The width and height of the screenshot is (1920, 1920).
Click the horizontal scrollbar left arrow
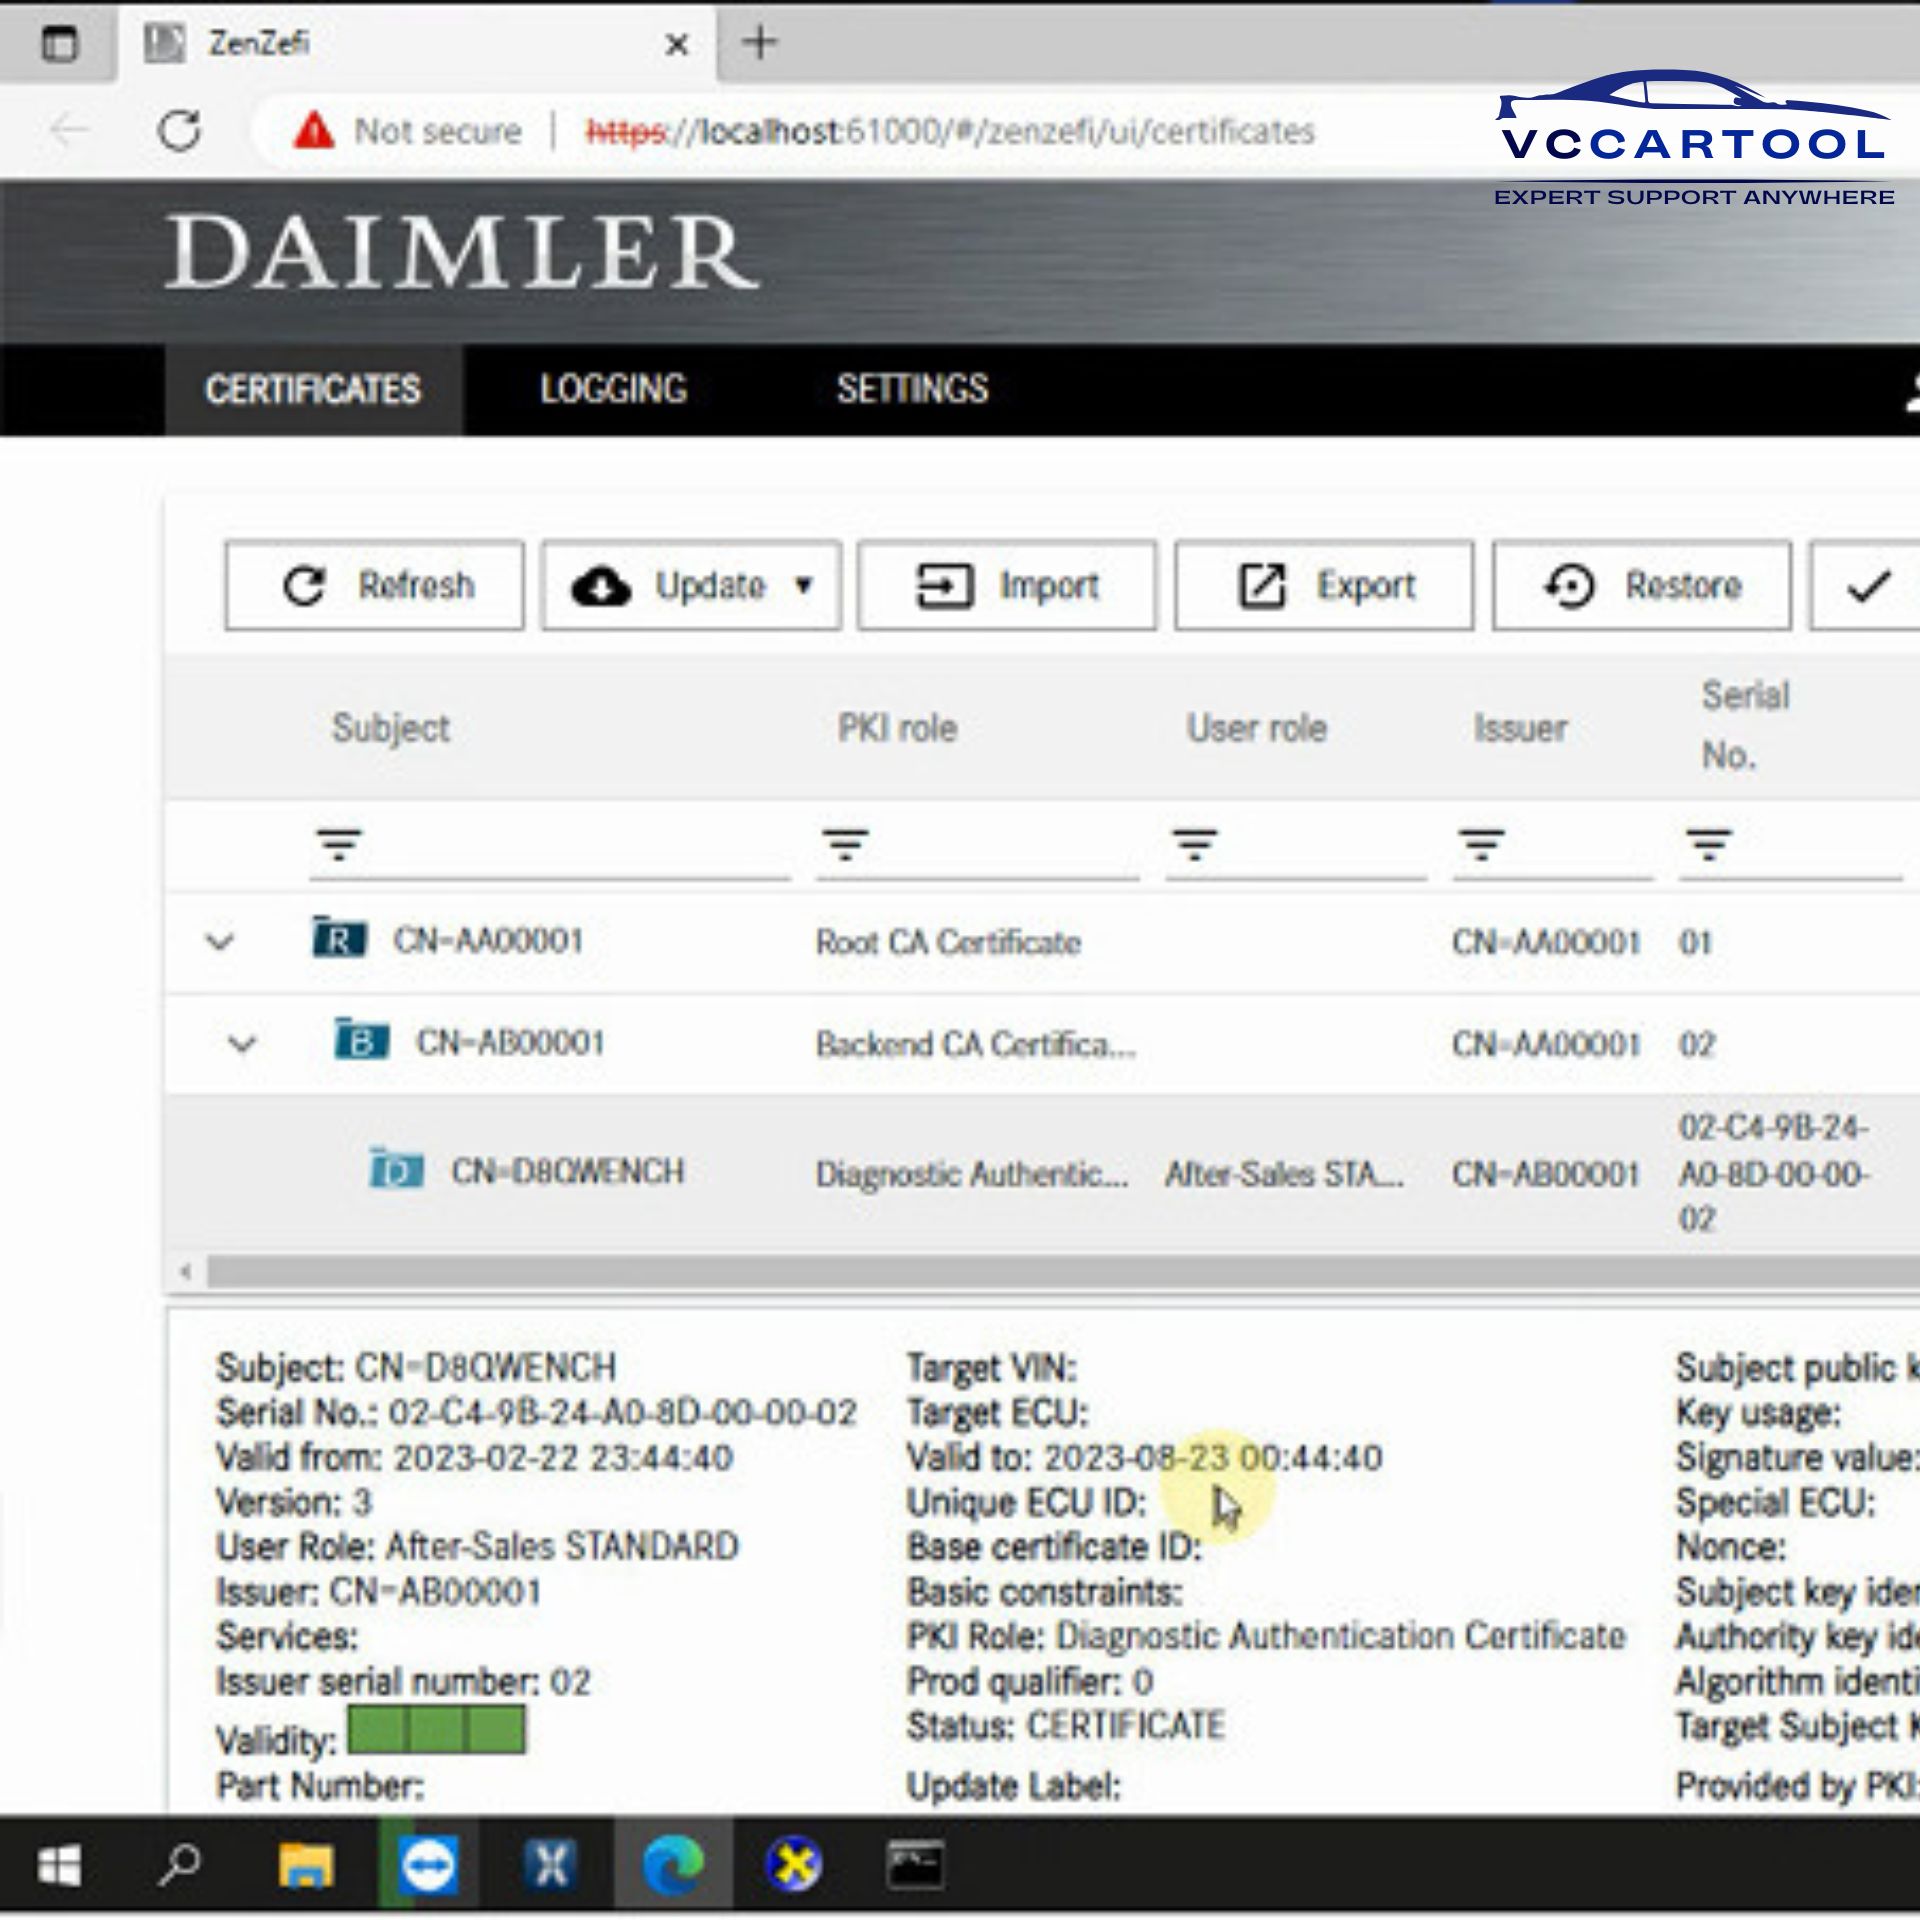pos(185,1272)
